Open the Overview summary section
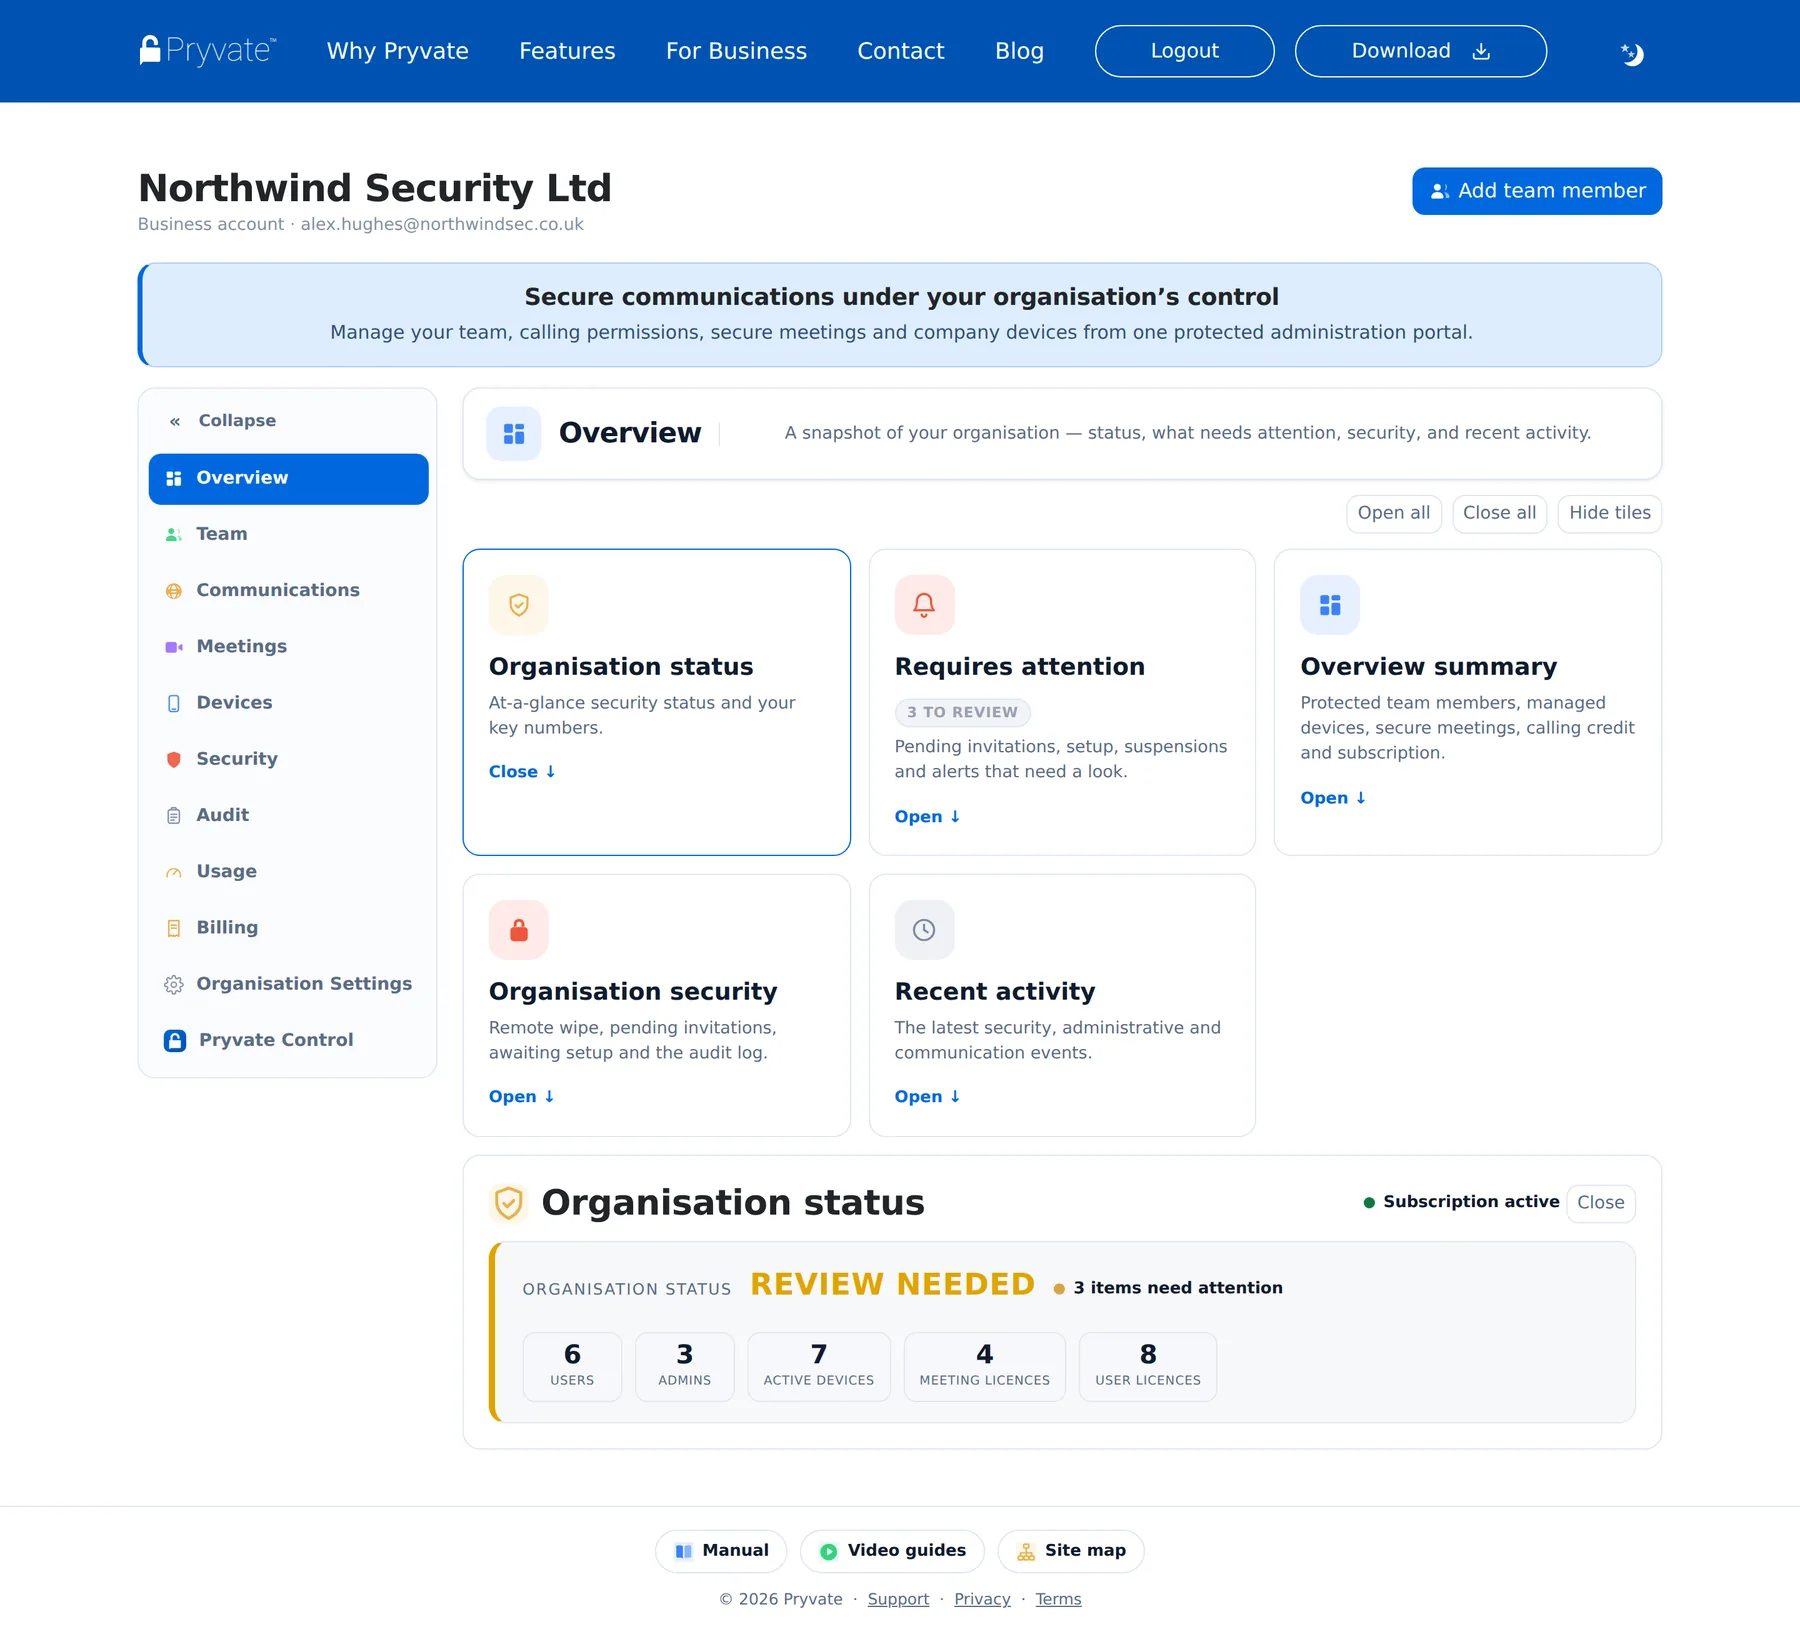The image size is (1800, 1637). tap(1333, 798)
